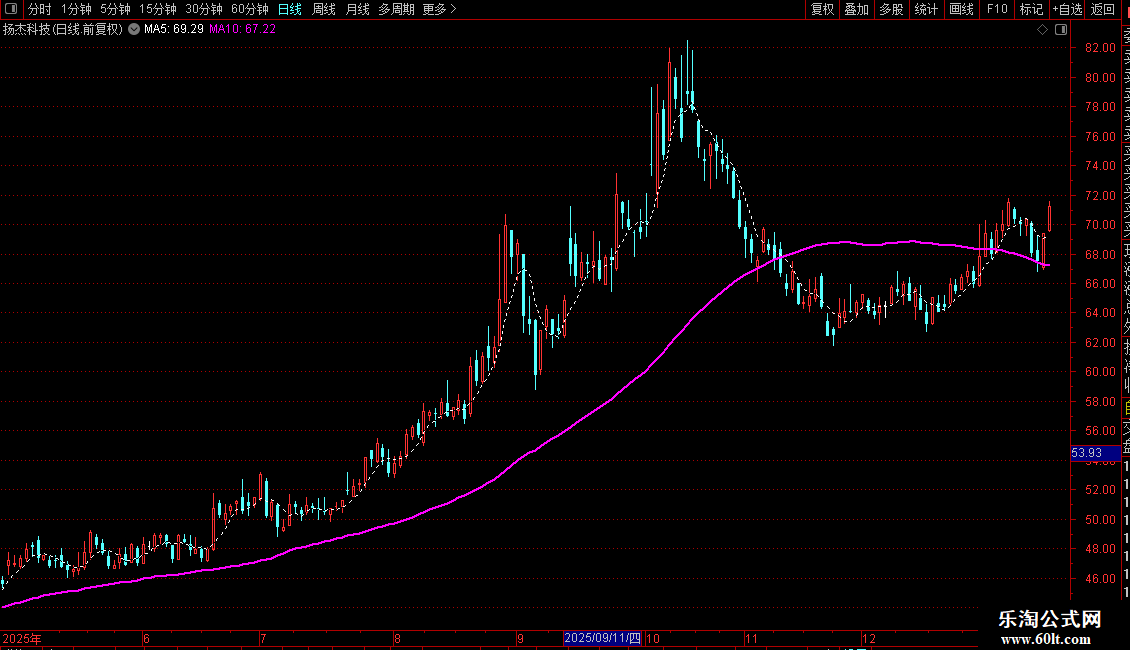Click the diamond icon at chart top-right
The width and height of the screenshot is (1130, 650).
click(1042, 30)
